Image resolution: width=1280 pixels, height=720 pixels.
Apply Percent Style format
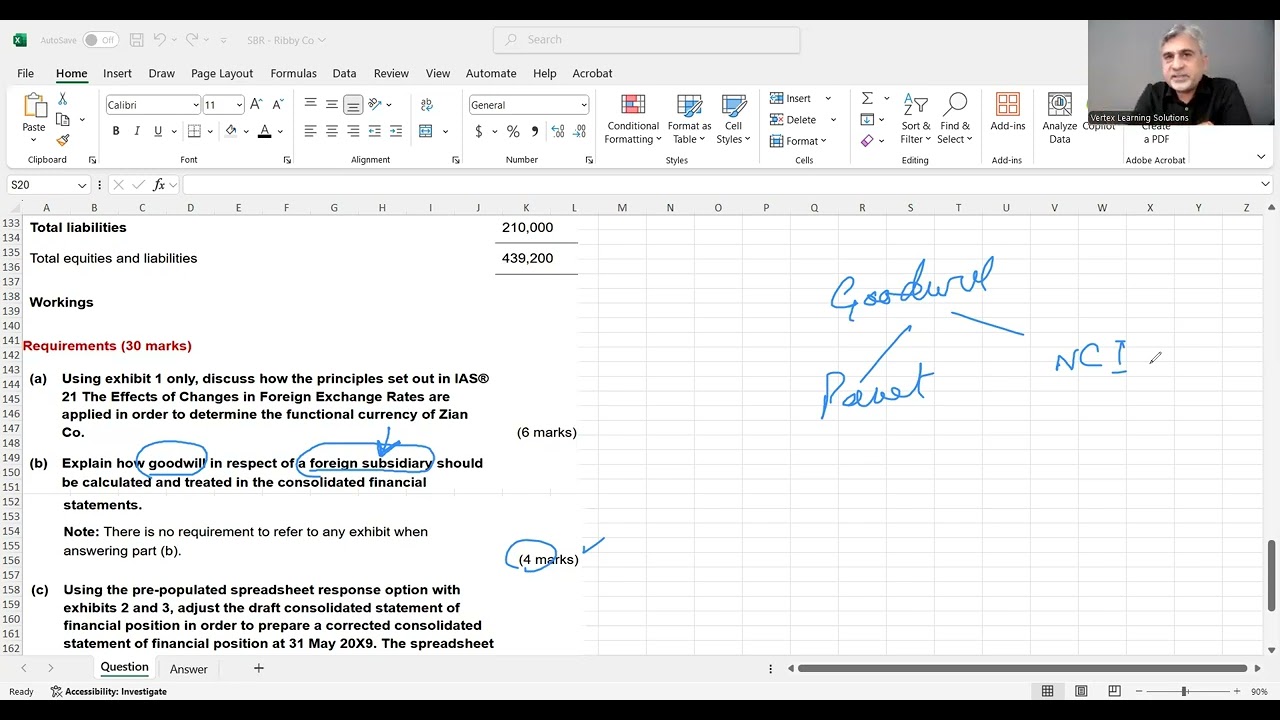pos(513,131)
